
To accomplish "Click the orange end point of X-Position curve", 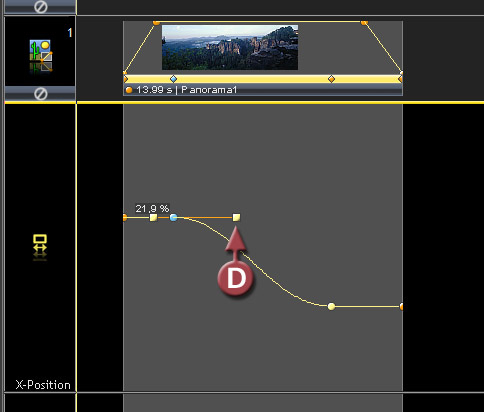I will (x=401, y=306).
